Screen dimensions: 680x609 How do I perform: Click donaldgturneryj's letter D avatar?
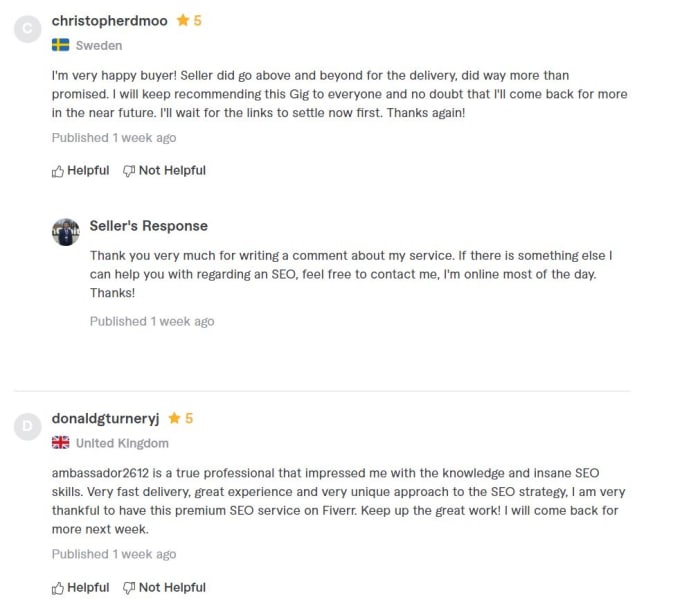coord(28,427)
